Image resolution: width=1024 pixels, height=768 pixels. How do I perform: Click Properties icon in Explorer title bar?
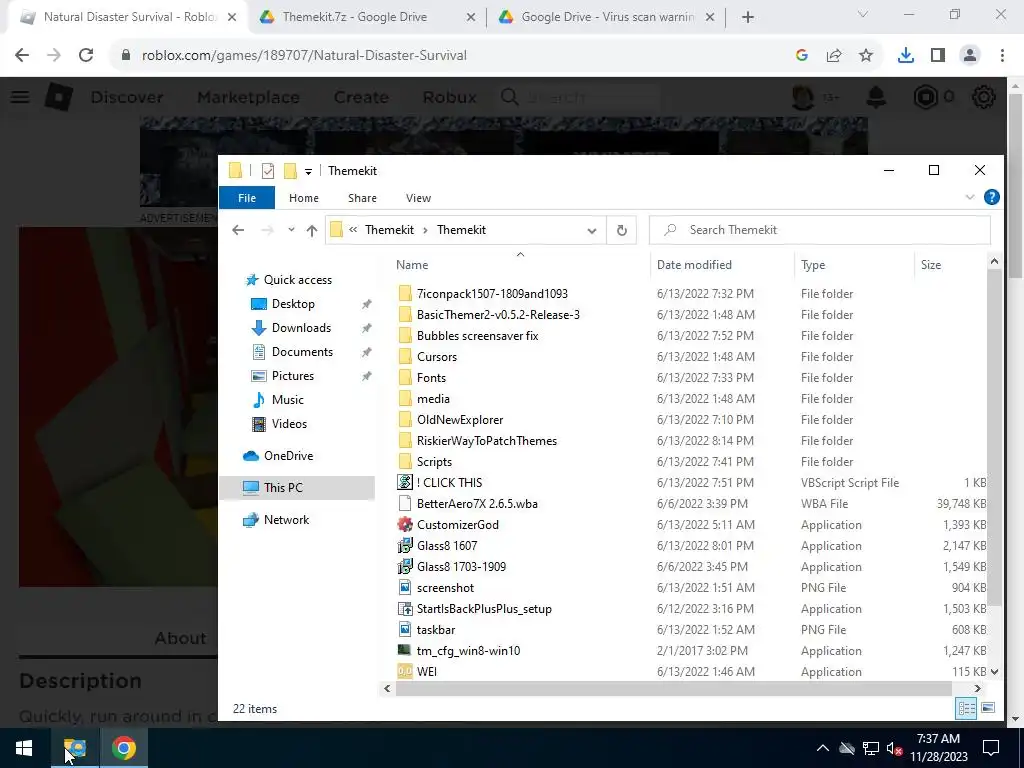click(x=268, y=171)
